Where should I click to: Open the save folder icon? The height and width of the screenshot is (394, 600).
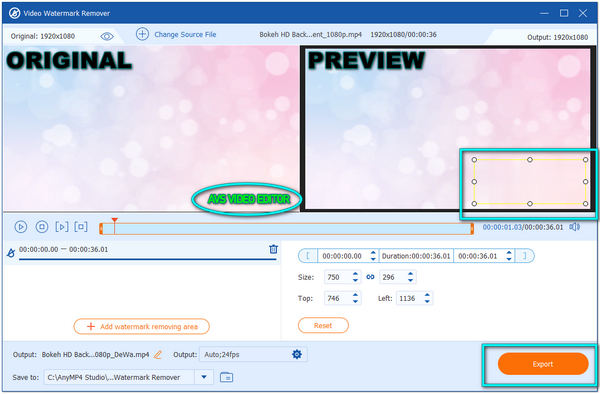[x=227, y=377]
